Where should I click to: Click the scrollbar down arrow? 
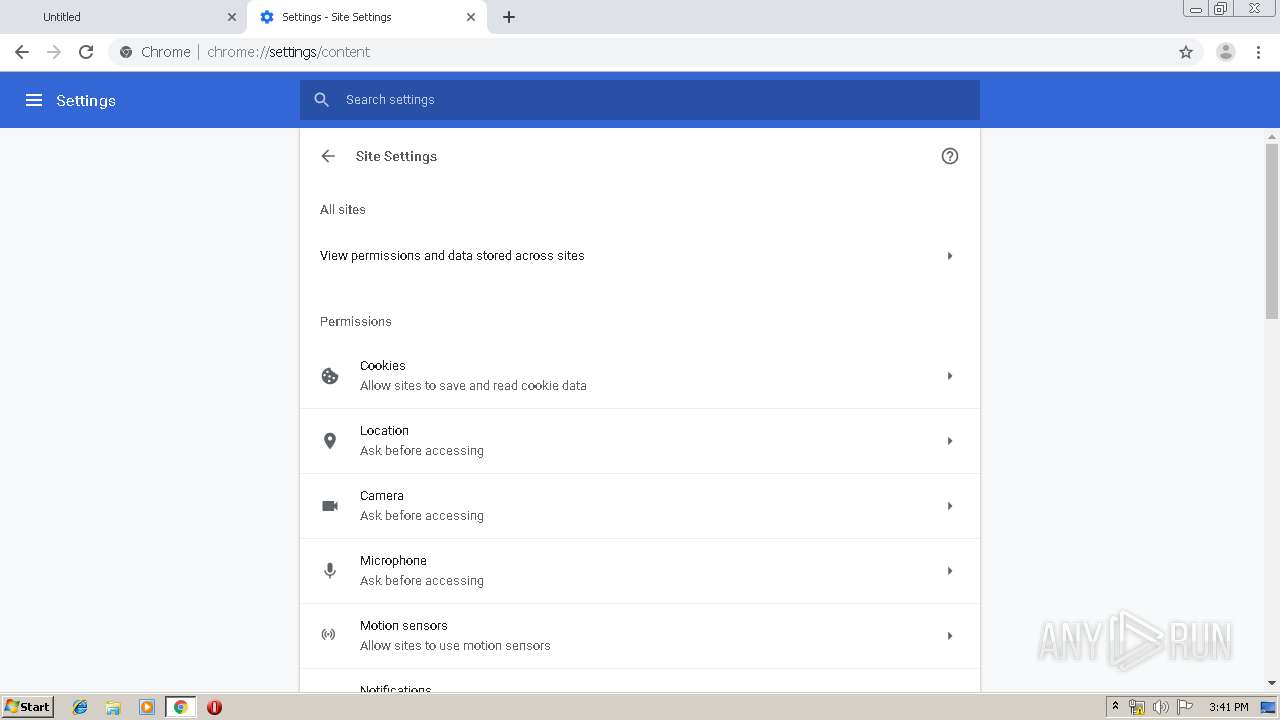click(x=1272, y=683)
